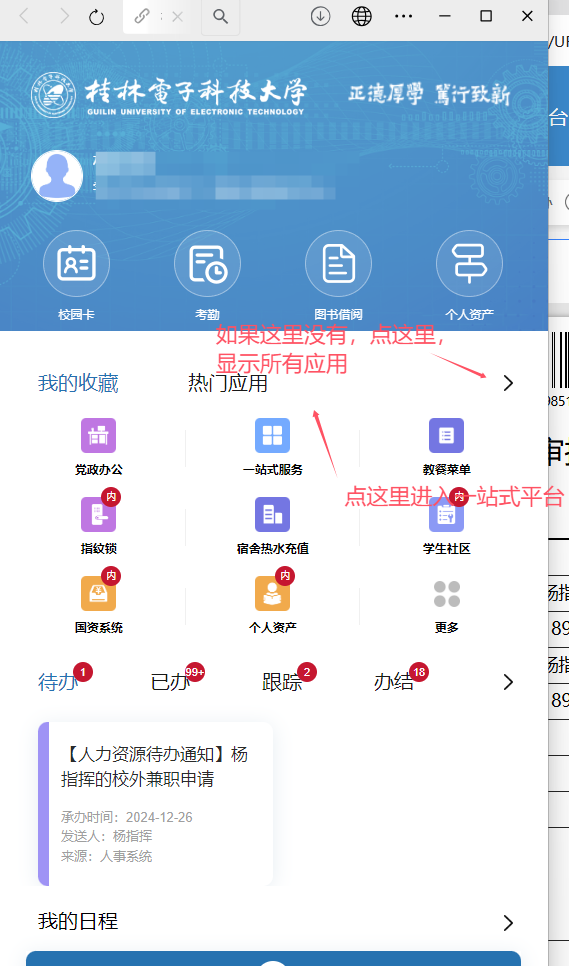The height and width of the screenshot is (966, 569).
Task: Go forward using the browser forward arrow
Action: pos(64,16)
